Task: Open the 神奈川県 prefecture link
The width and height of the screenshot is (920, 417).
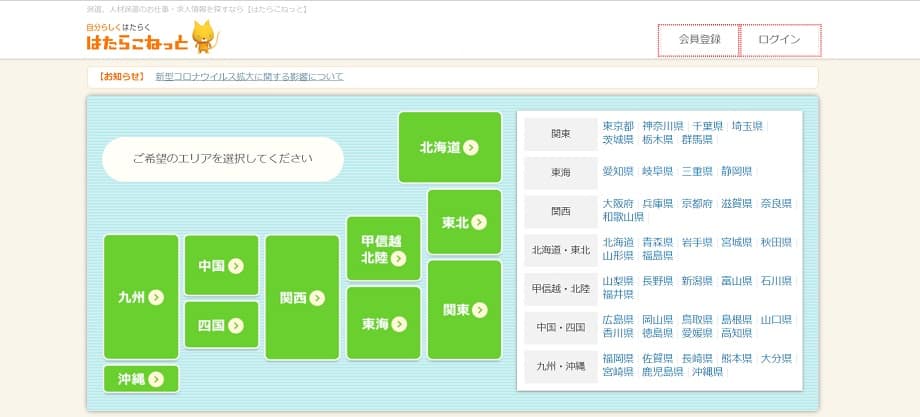Action: coord(663,126)
